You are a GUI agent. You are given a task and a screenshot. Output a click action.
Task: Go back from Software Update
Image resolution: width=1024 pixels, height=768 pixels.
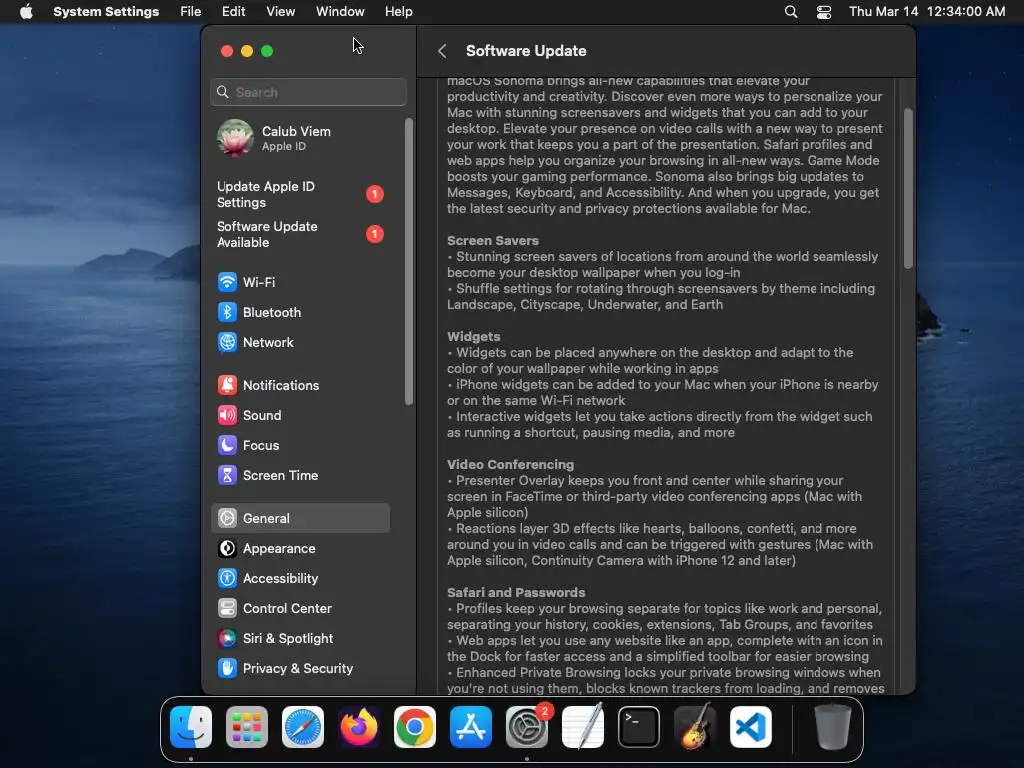click(442, 51)
